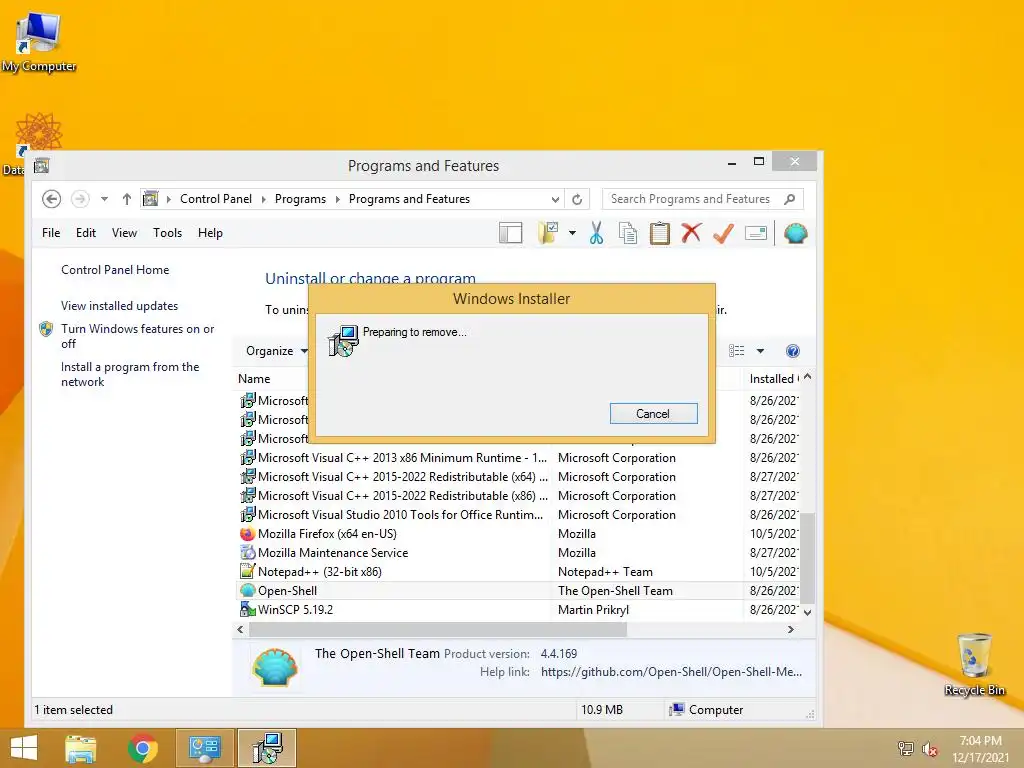Expand recent locations dropdown arrow

(104, 199)
